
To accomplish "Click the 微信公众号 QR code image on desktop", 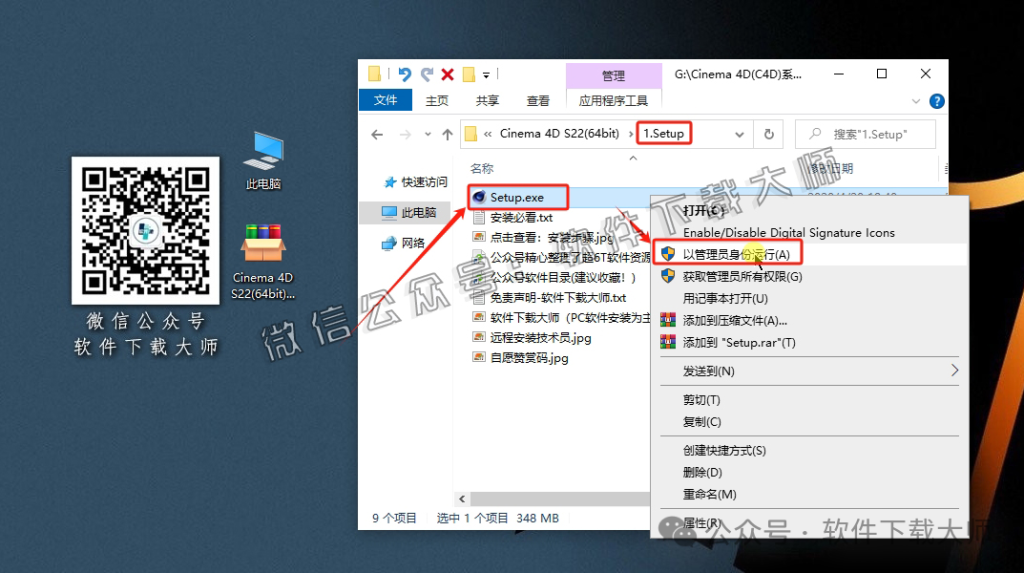I will (x=146, y=231).
